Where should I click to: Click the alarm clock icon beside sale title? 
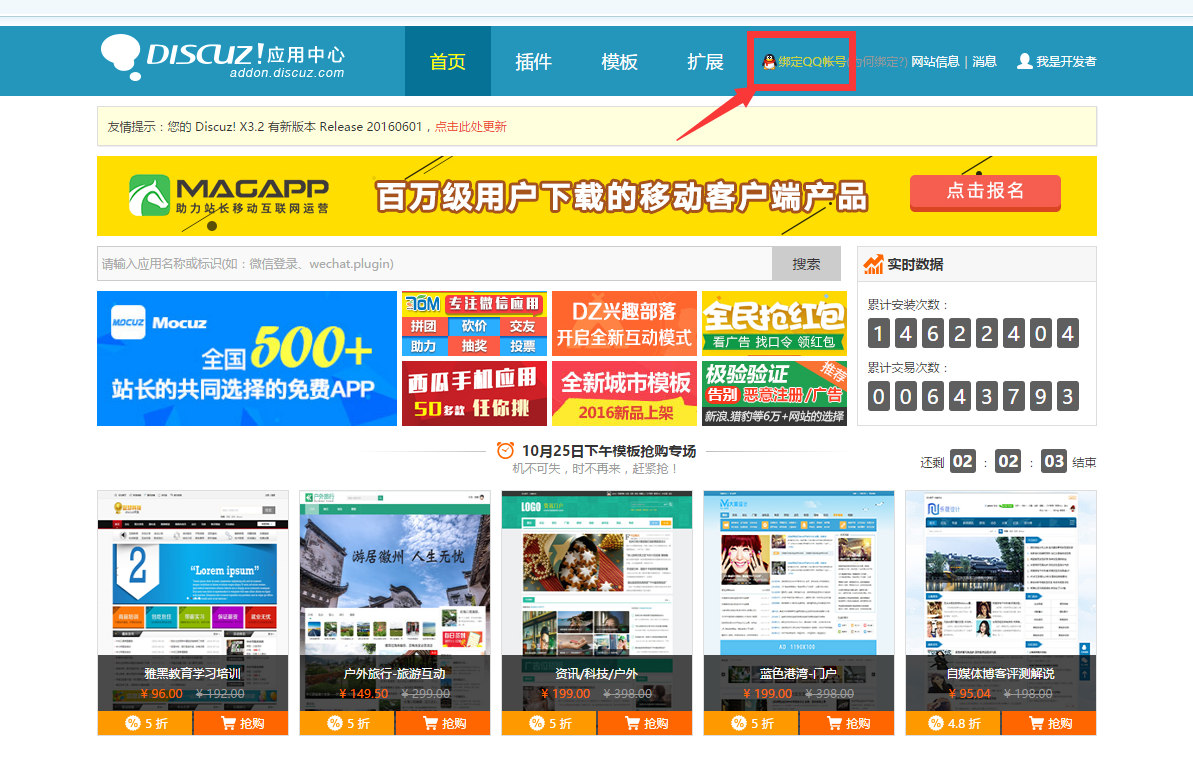click(506, 451)
